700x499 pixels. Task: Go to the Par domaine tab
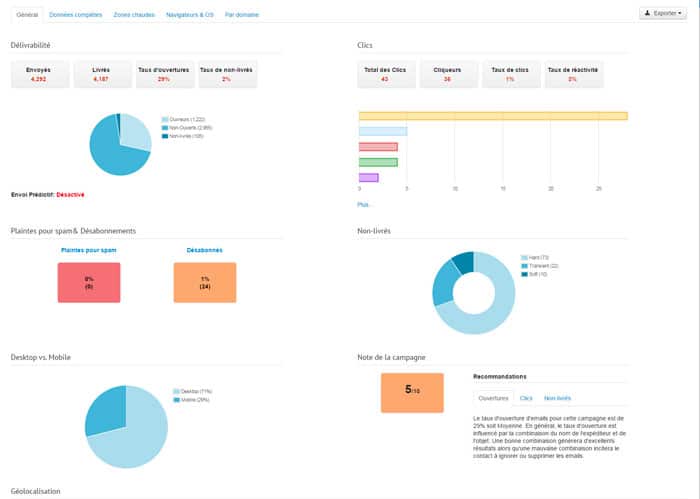(243, 16)
